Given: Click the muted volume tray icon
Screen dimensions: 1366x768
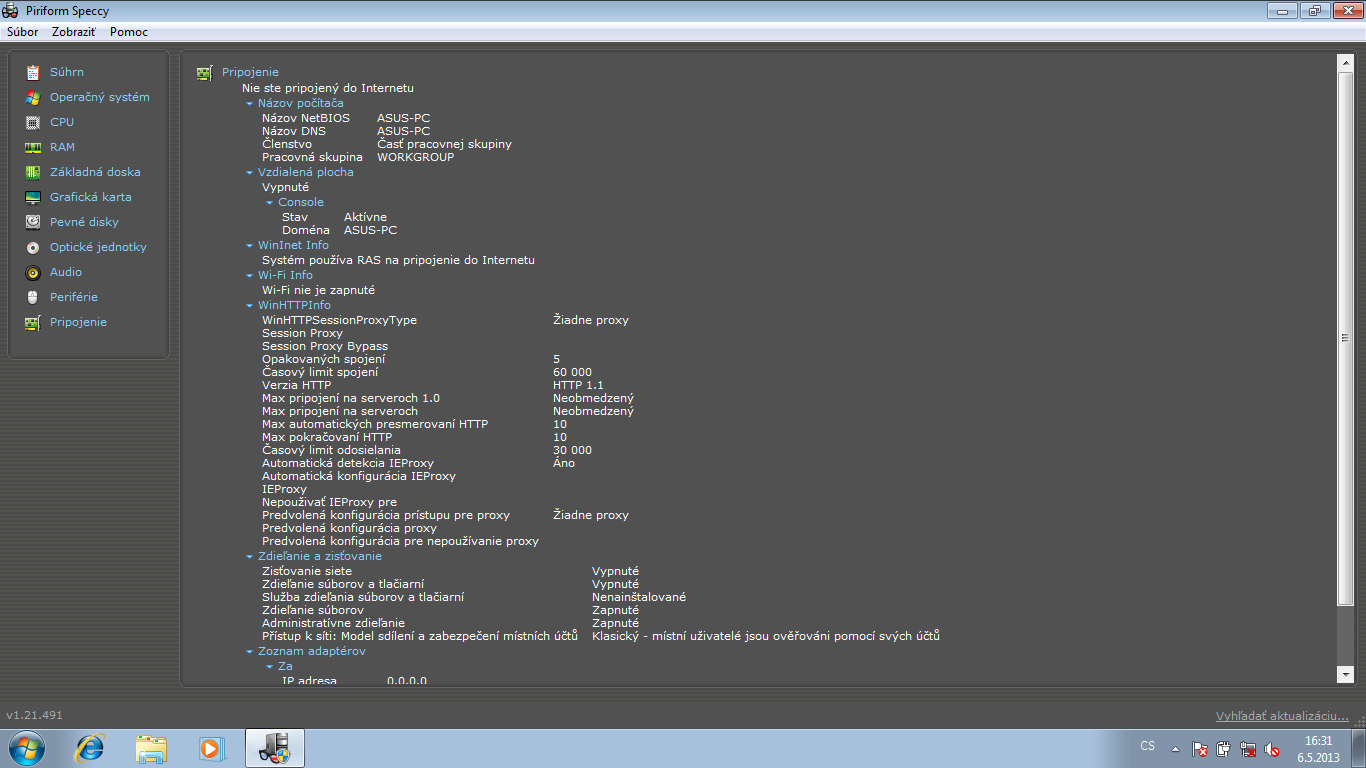Looking at the screenshot, I should click(x=1272, y=748).
